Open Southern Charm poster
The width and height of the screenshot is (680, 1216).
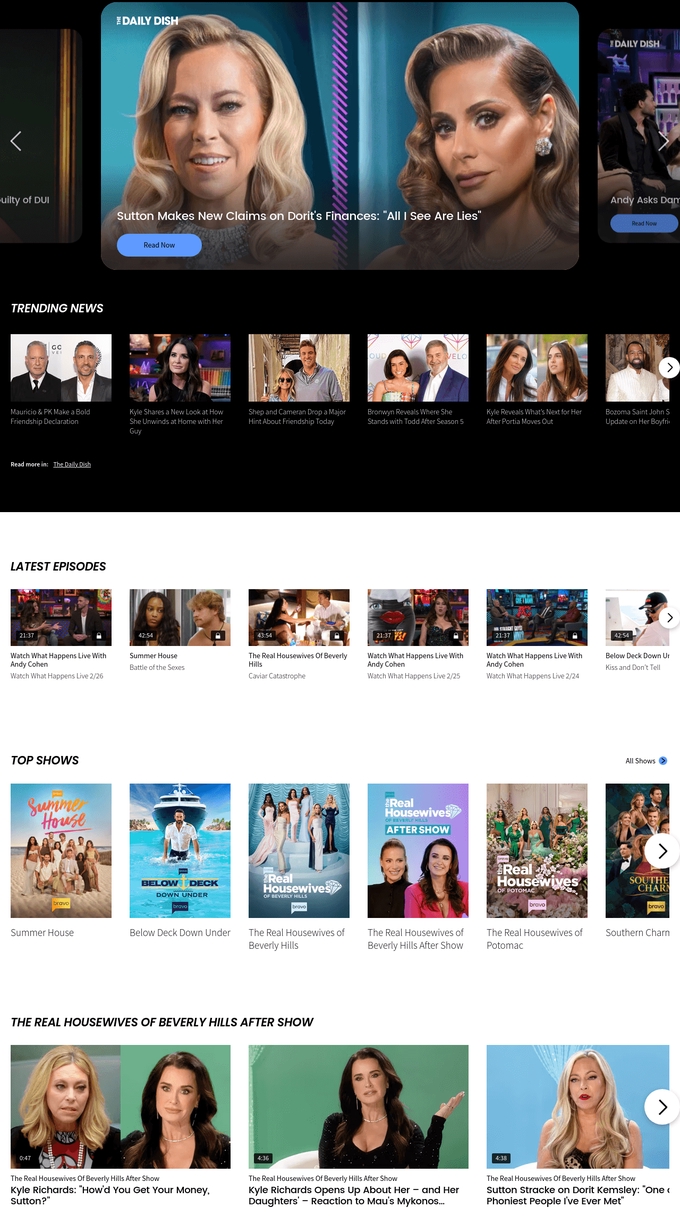pyautogui.click(x=638, y=851)
